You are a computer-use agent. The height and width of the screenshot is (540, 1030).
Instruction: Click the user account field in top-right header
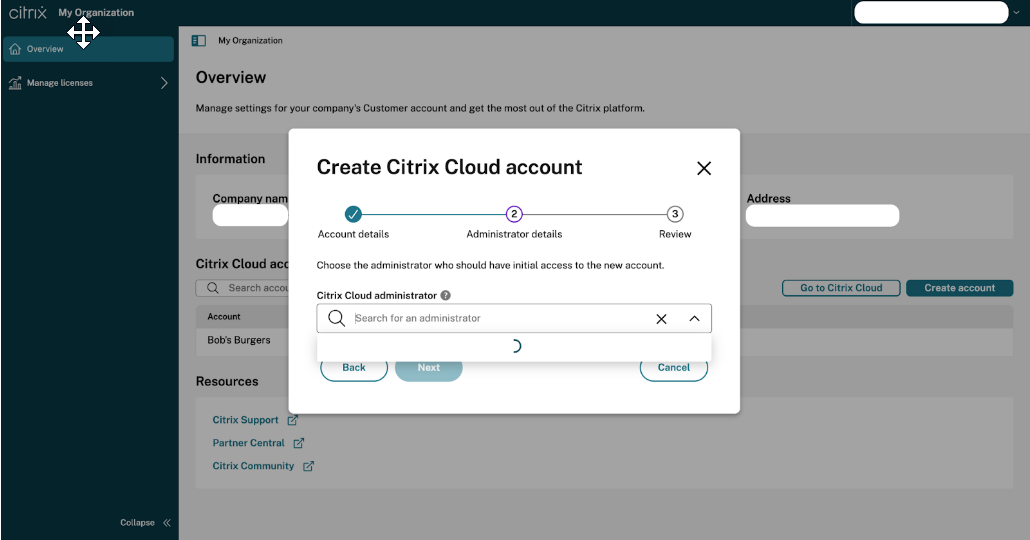click(x=931, y=12)
